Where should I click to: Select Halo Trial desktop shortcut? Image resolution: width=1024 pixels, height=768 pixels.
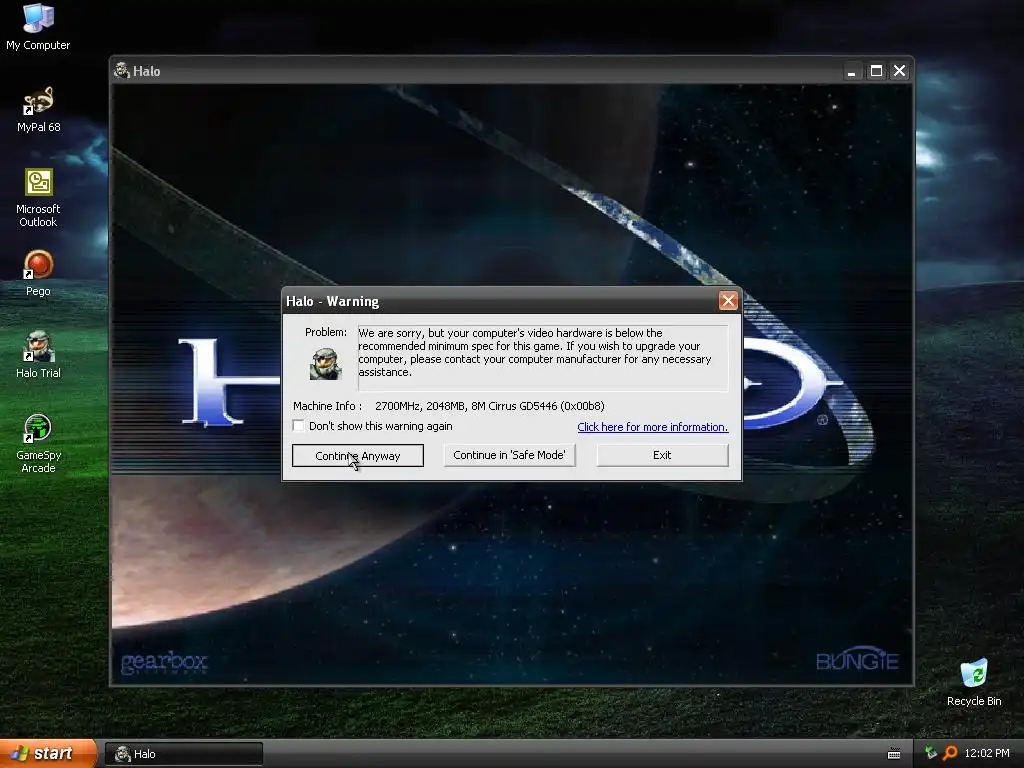(x=38, y=355)
